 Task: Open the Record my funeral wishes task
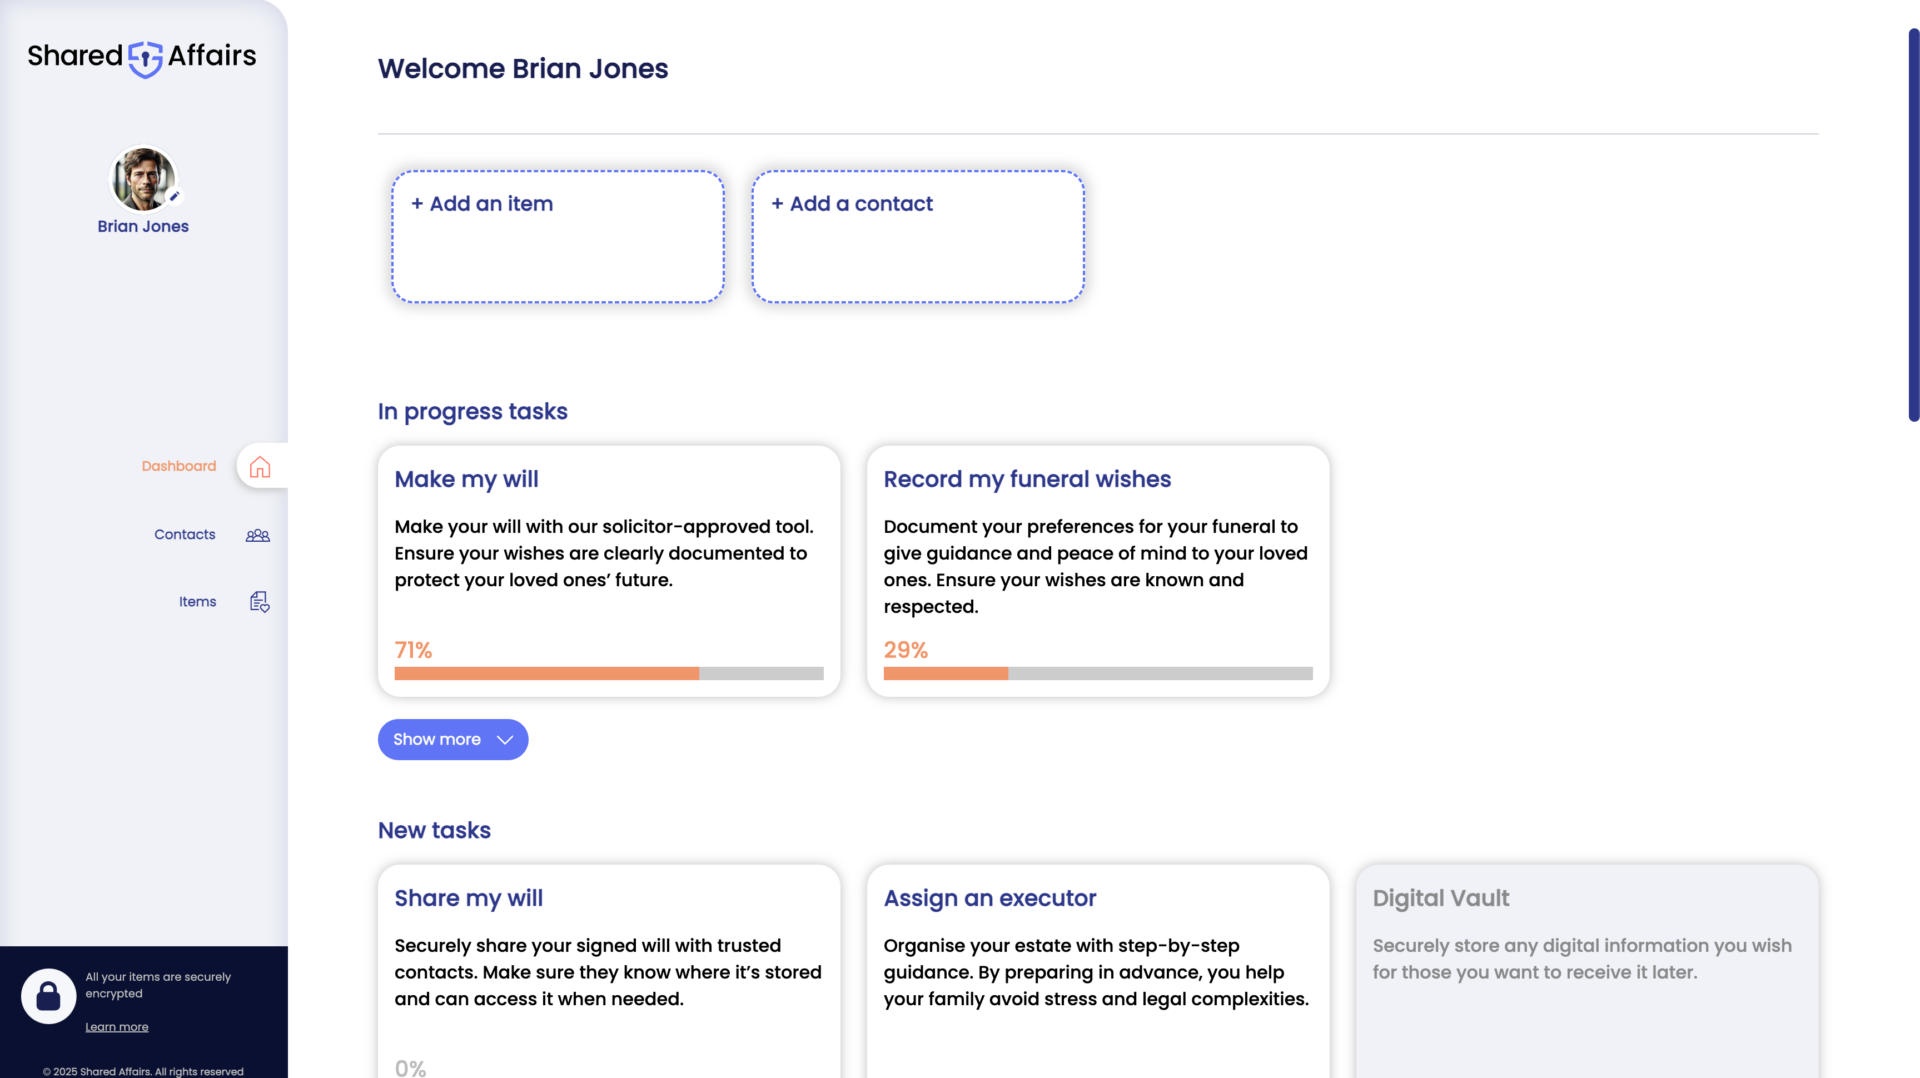1098,571
